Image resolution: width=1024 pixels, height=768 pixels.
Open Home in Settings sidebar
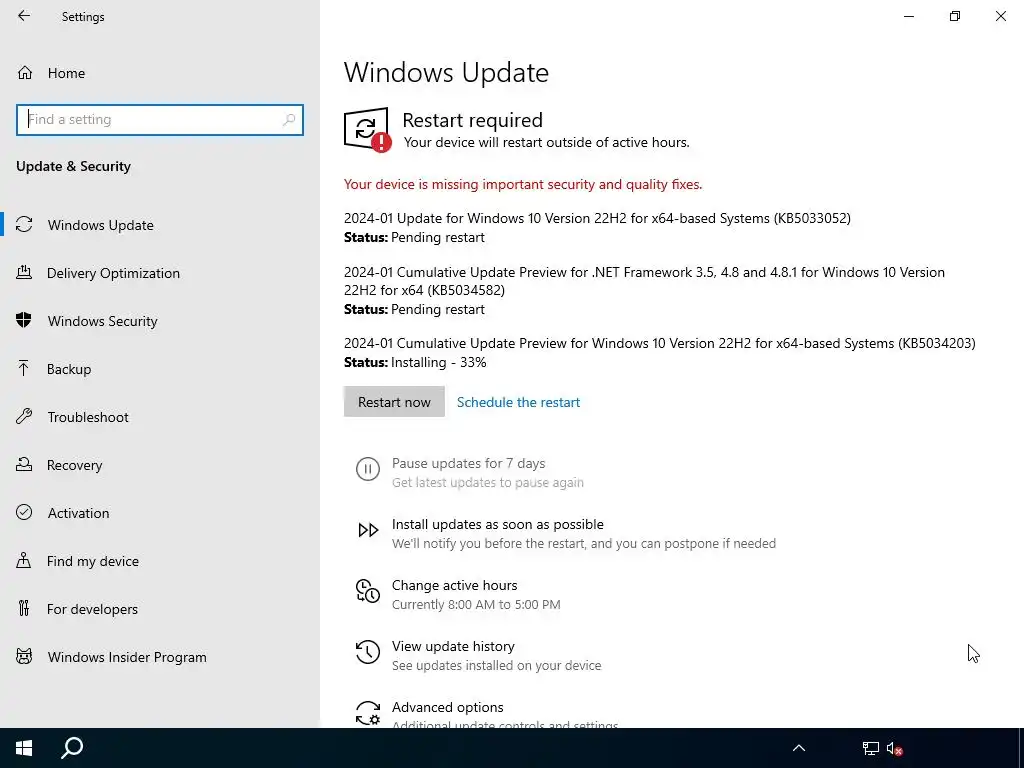160,73
